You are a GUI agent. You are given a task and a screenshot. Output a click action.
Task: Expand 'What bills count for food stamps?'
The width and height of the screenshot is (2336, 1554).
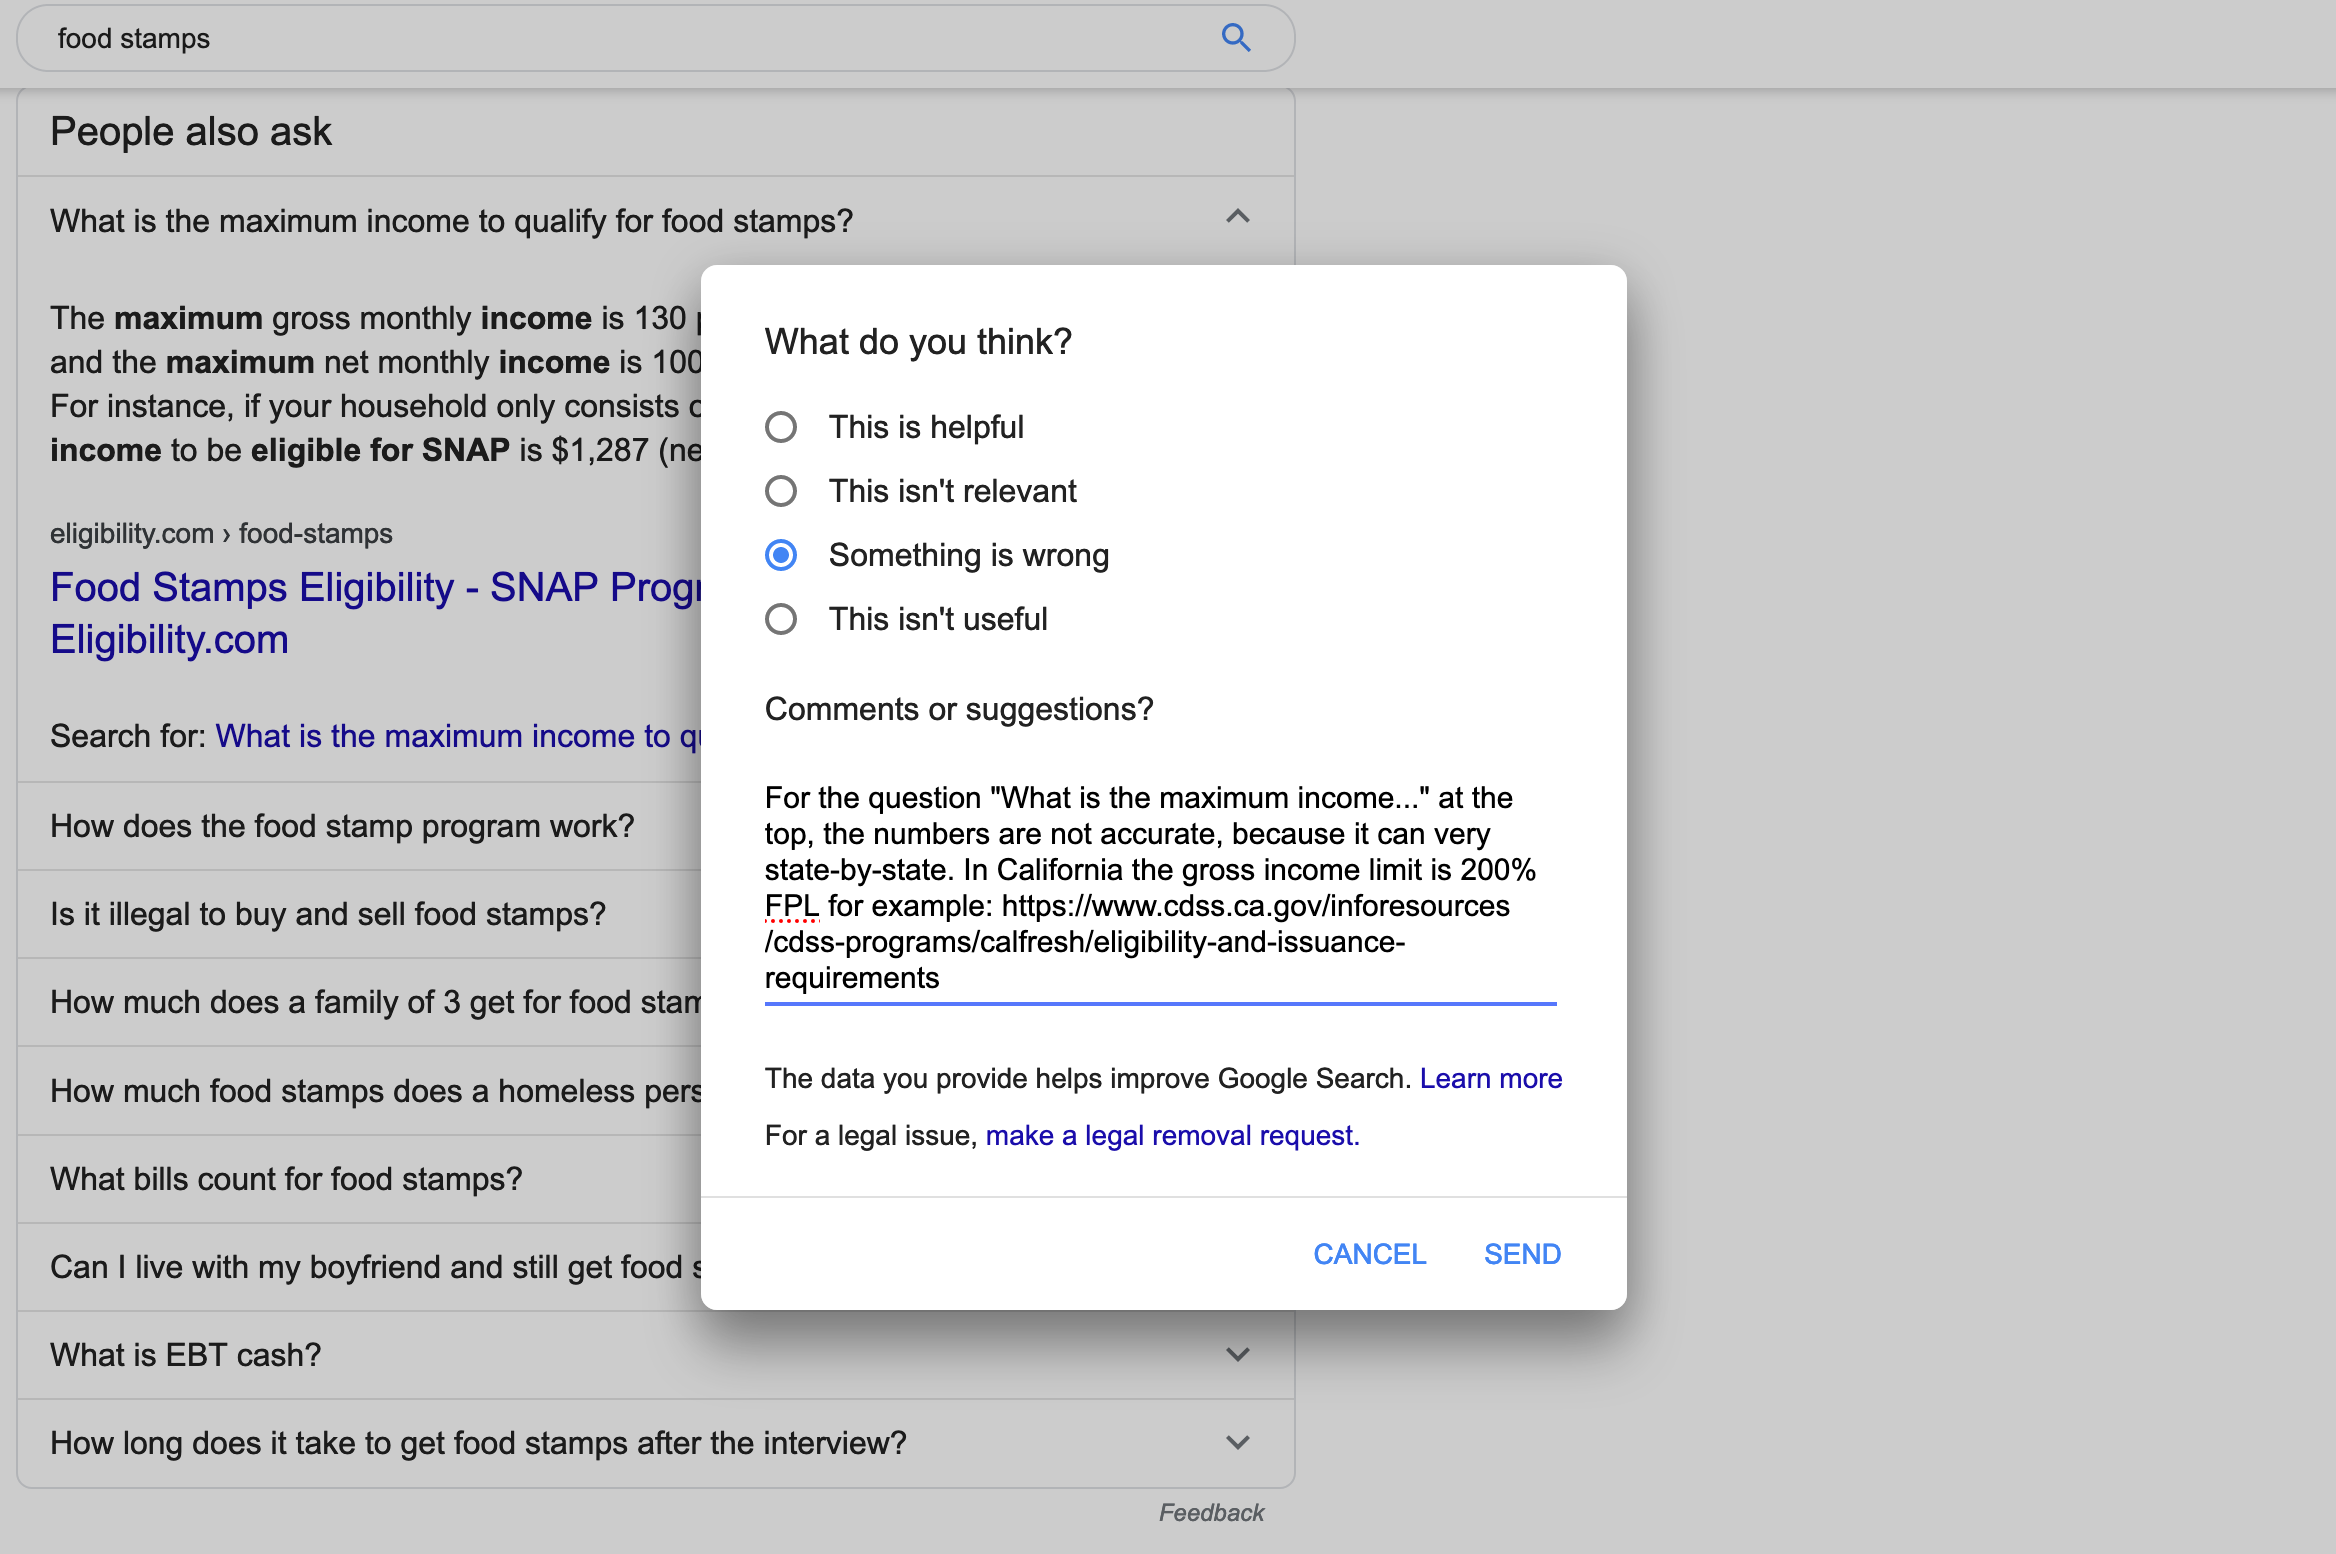[360, 1179]
